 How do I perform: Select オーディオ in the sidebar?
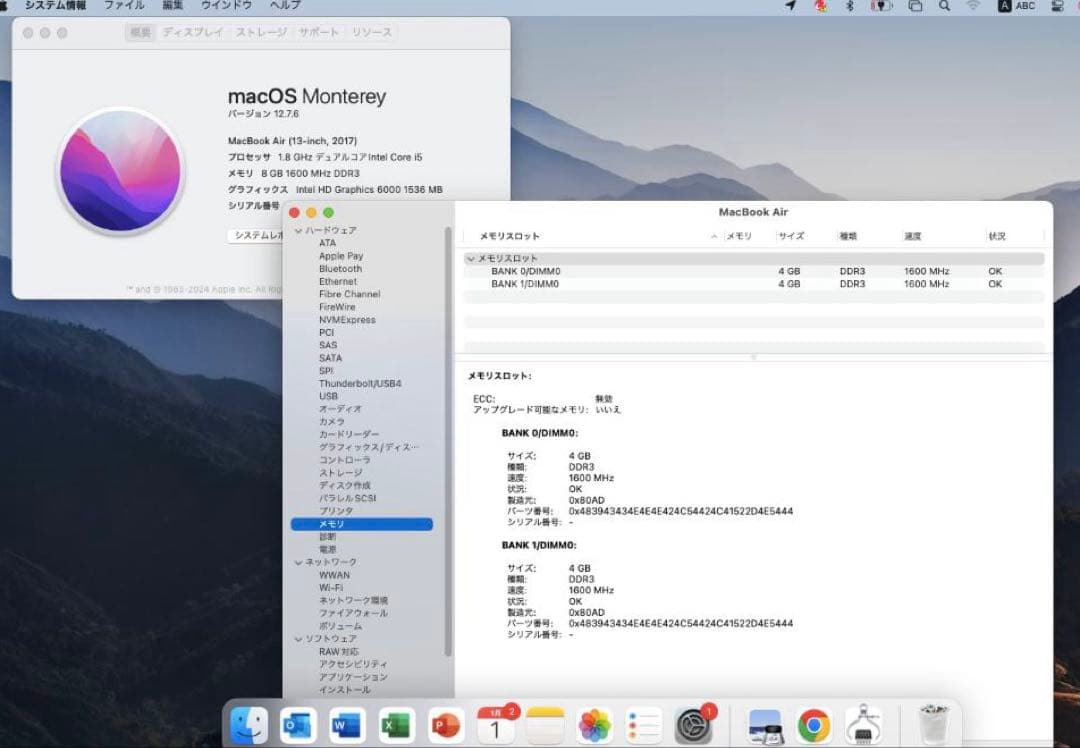tap(340, 409)
